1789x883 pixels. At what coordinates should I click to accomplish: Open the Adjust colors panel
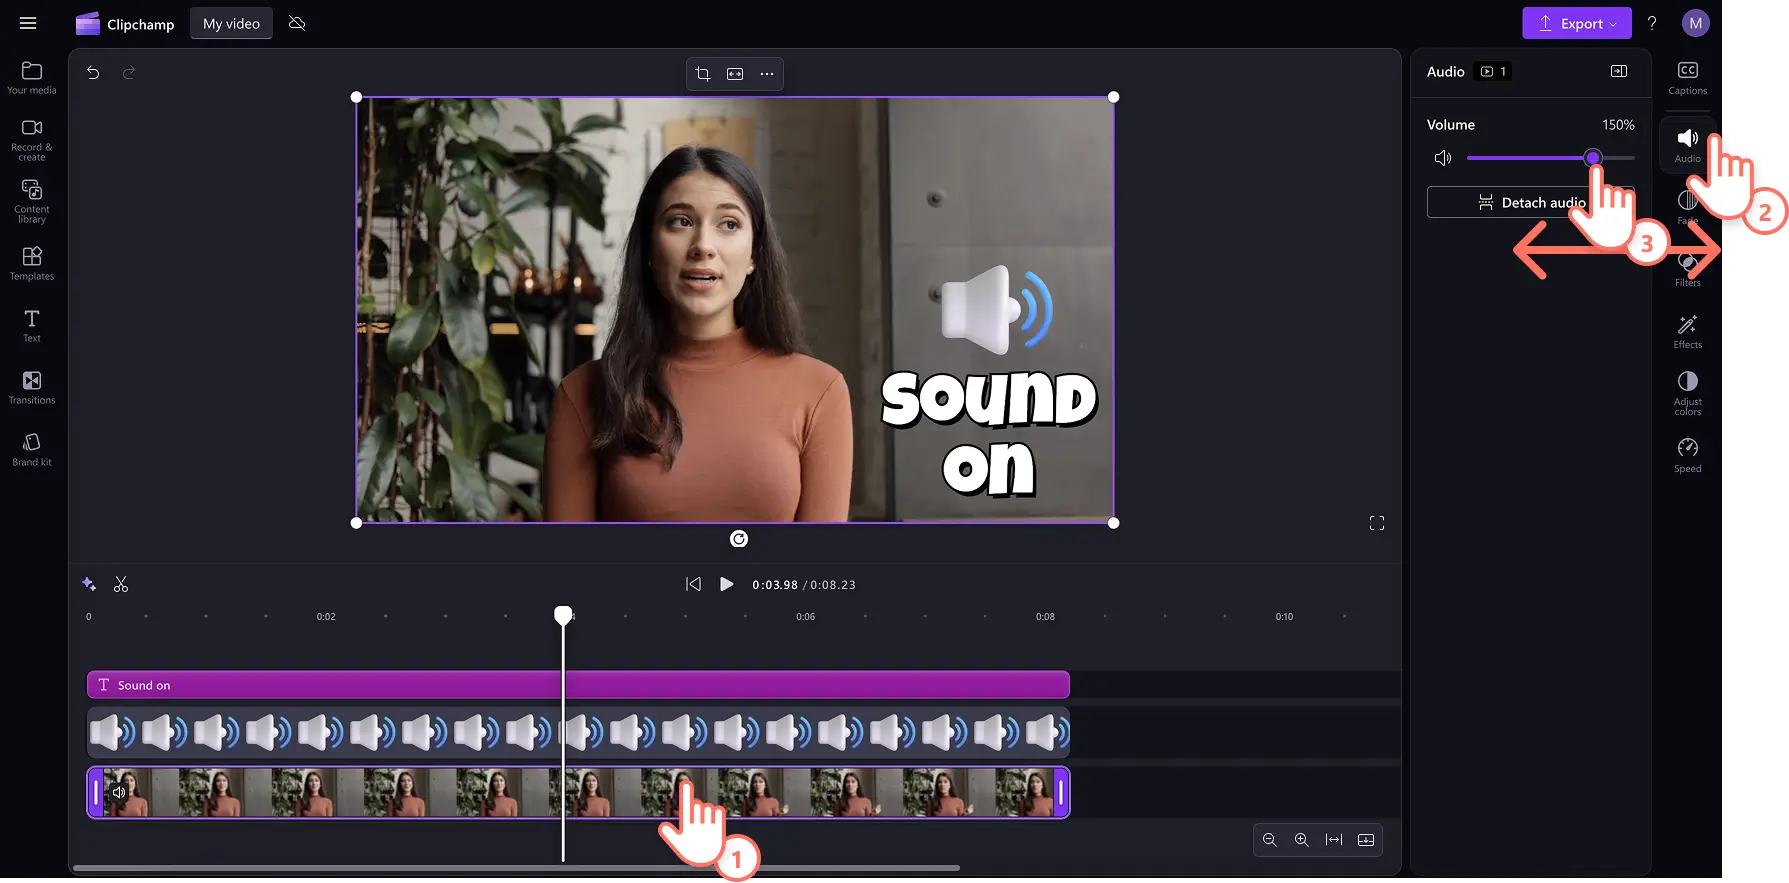coord(1687,392)
